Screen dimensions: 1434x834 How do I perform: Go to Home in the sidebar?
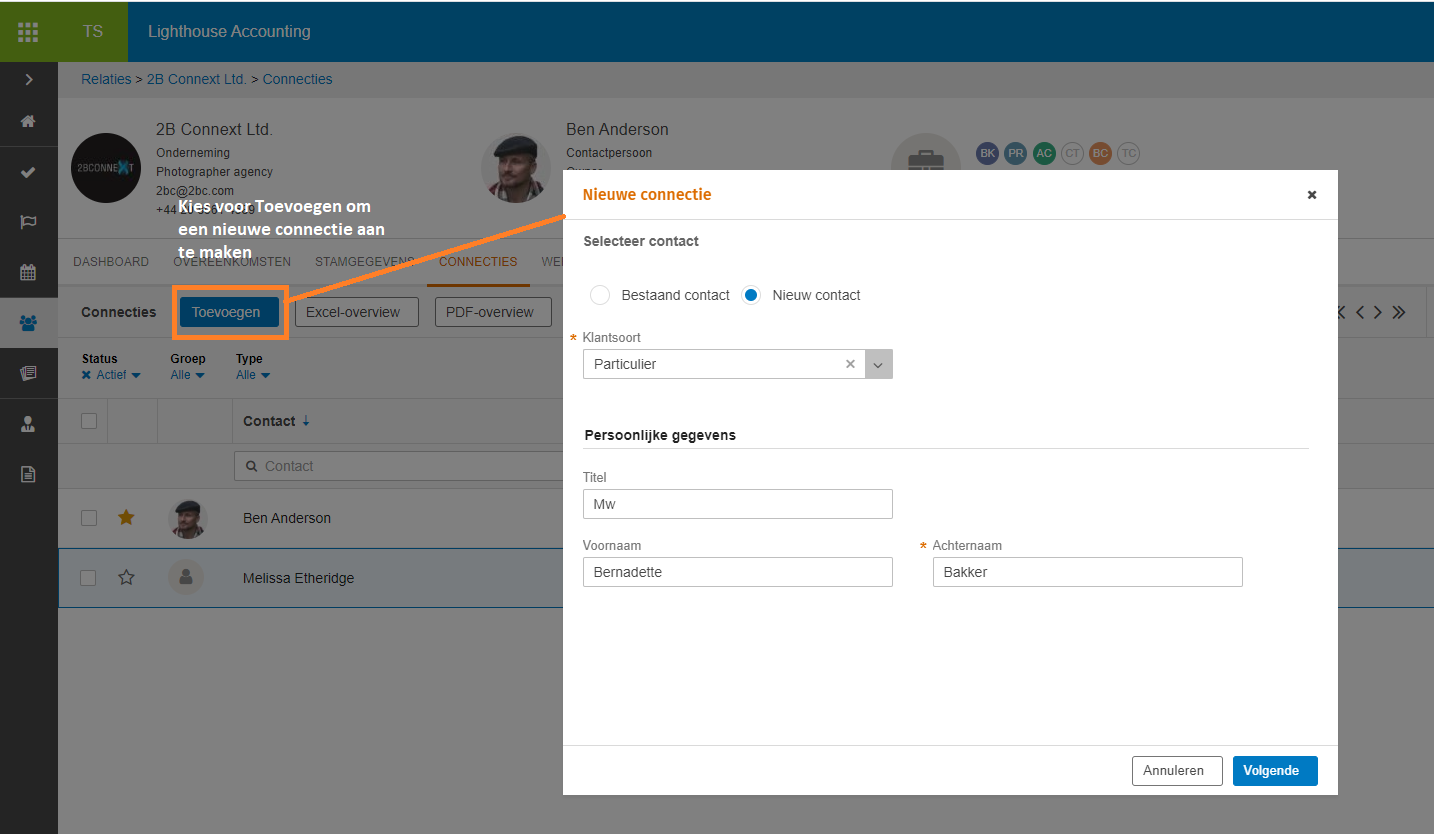(28, 121)
